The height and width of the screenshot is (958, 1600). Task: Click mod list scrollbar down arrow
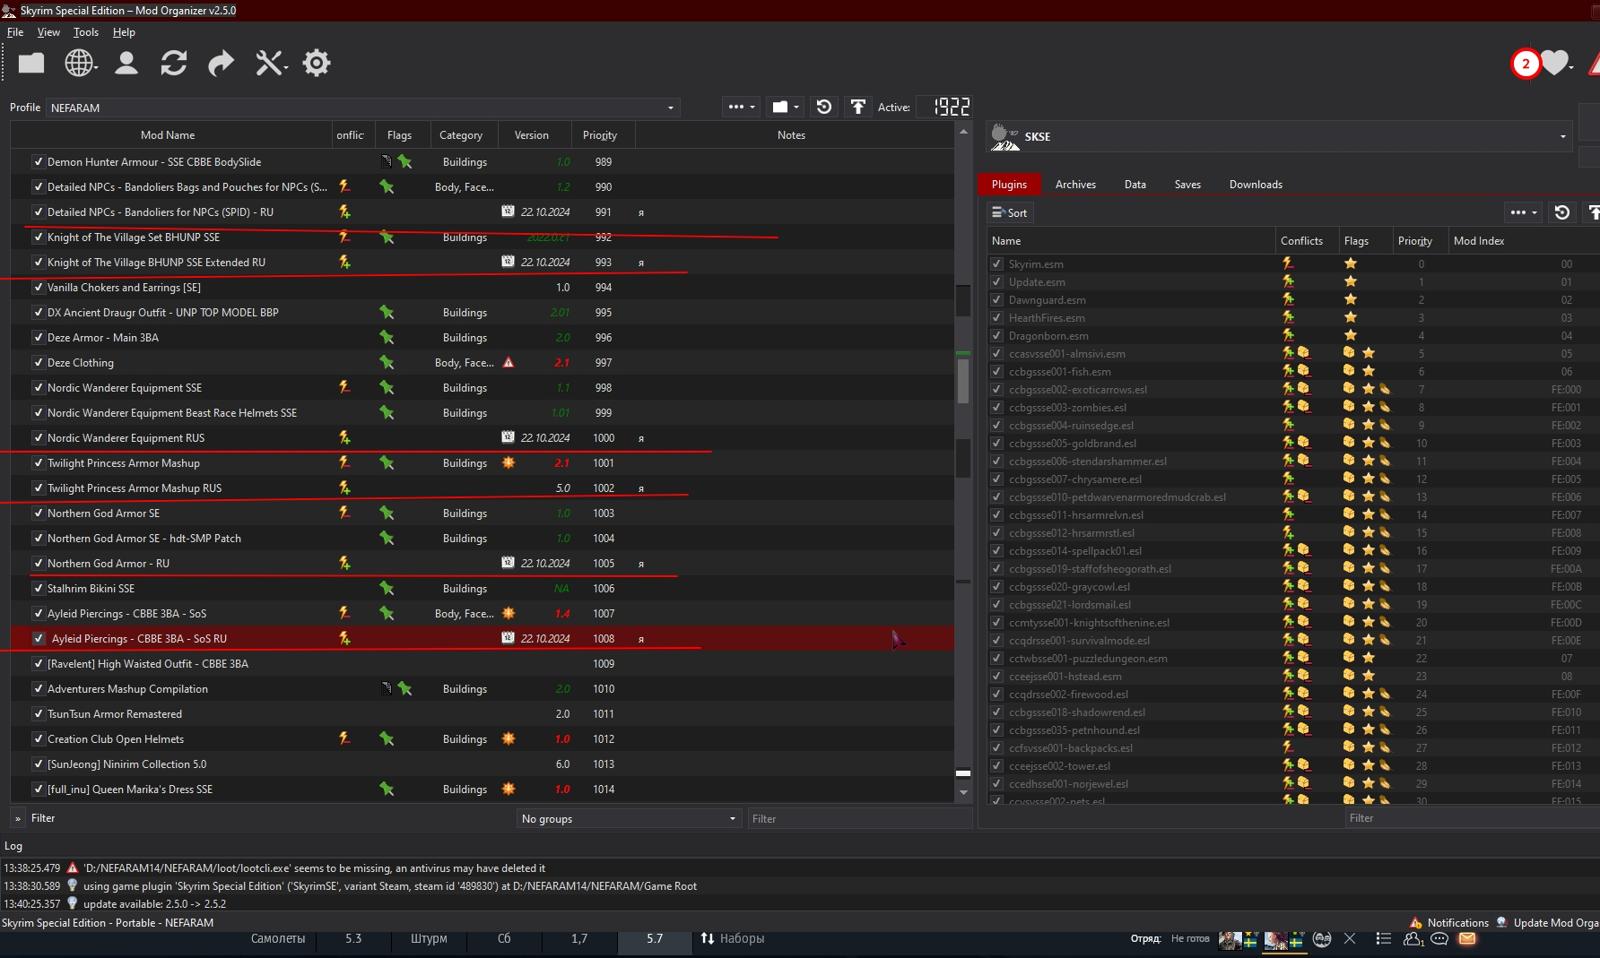click(963, 792)
